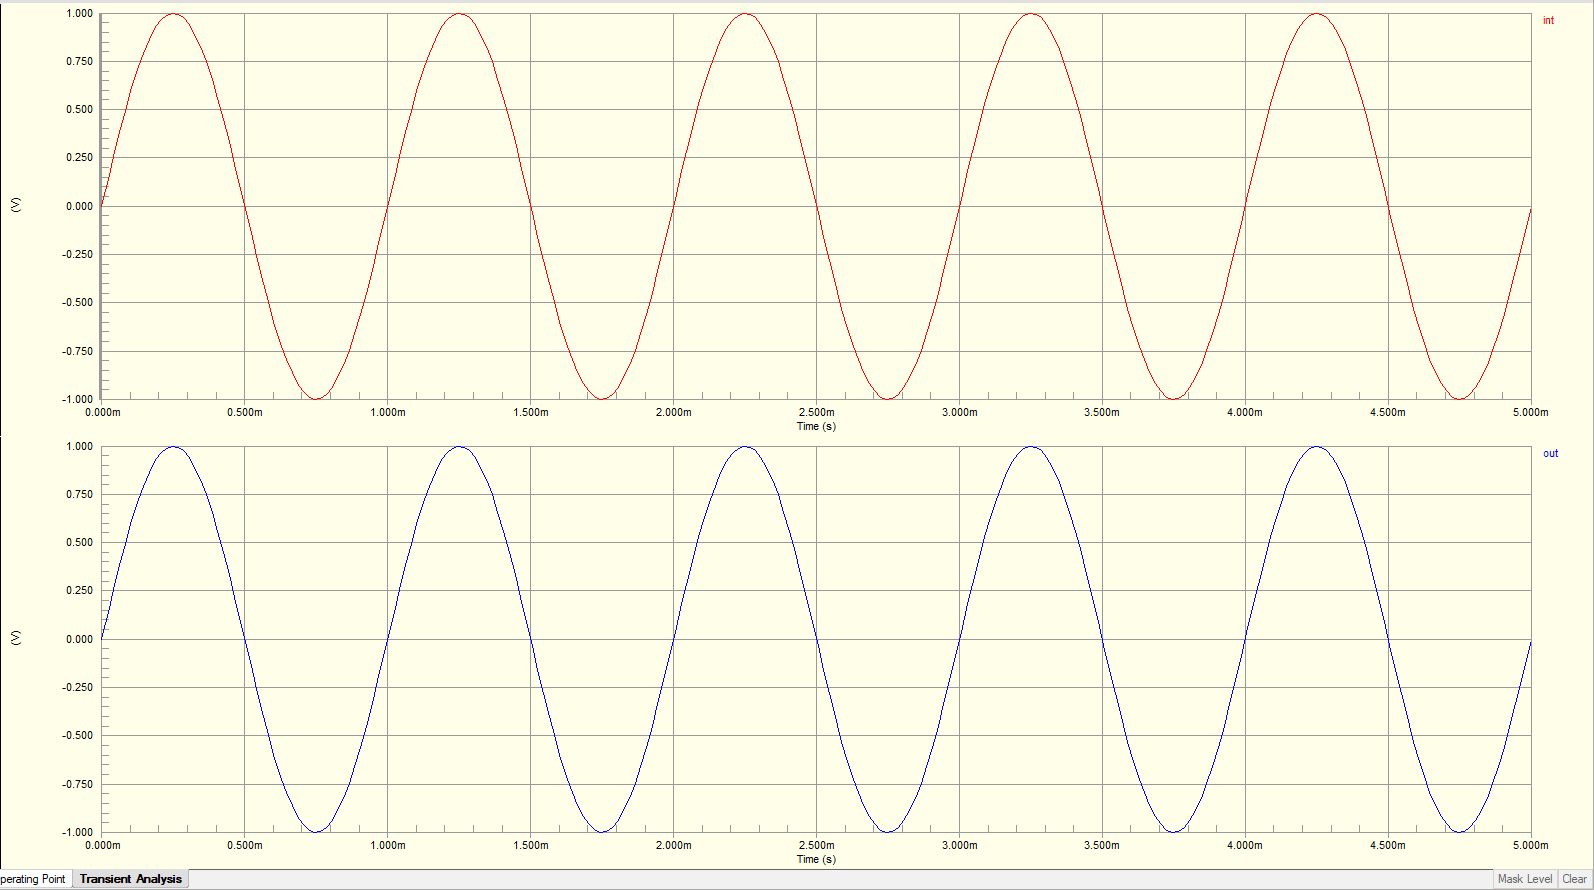The image size is (1594, 890).
Task: Click the 5.000m tick on bottom plot
Action: 1530,845
